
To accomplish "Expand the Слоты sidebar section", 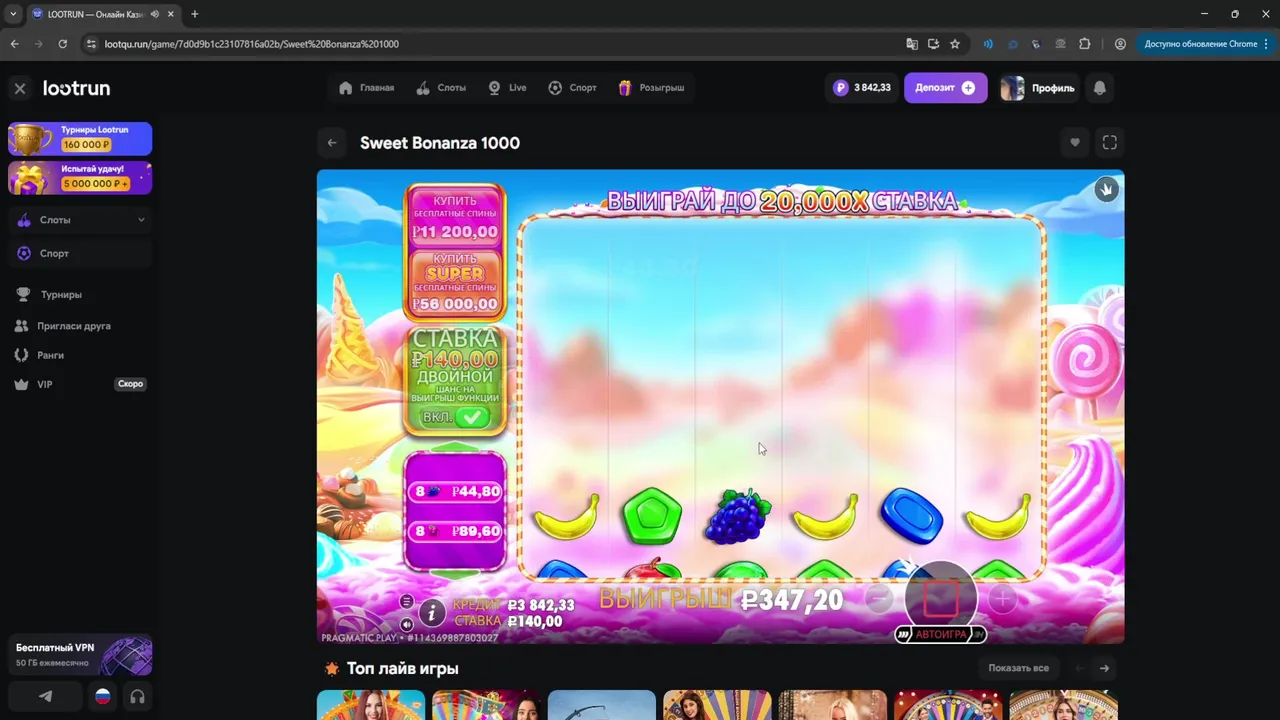I will [x=80, y=220].
